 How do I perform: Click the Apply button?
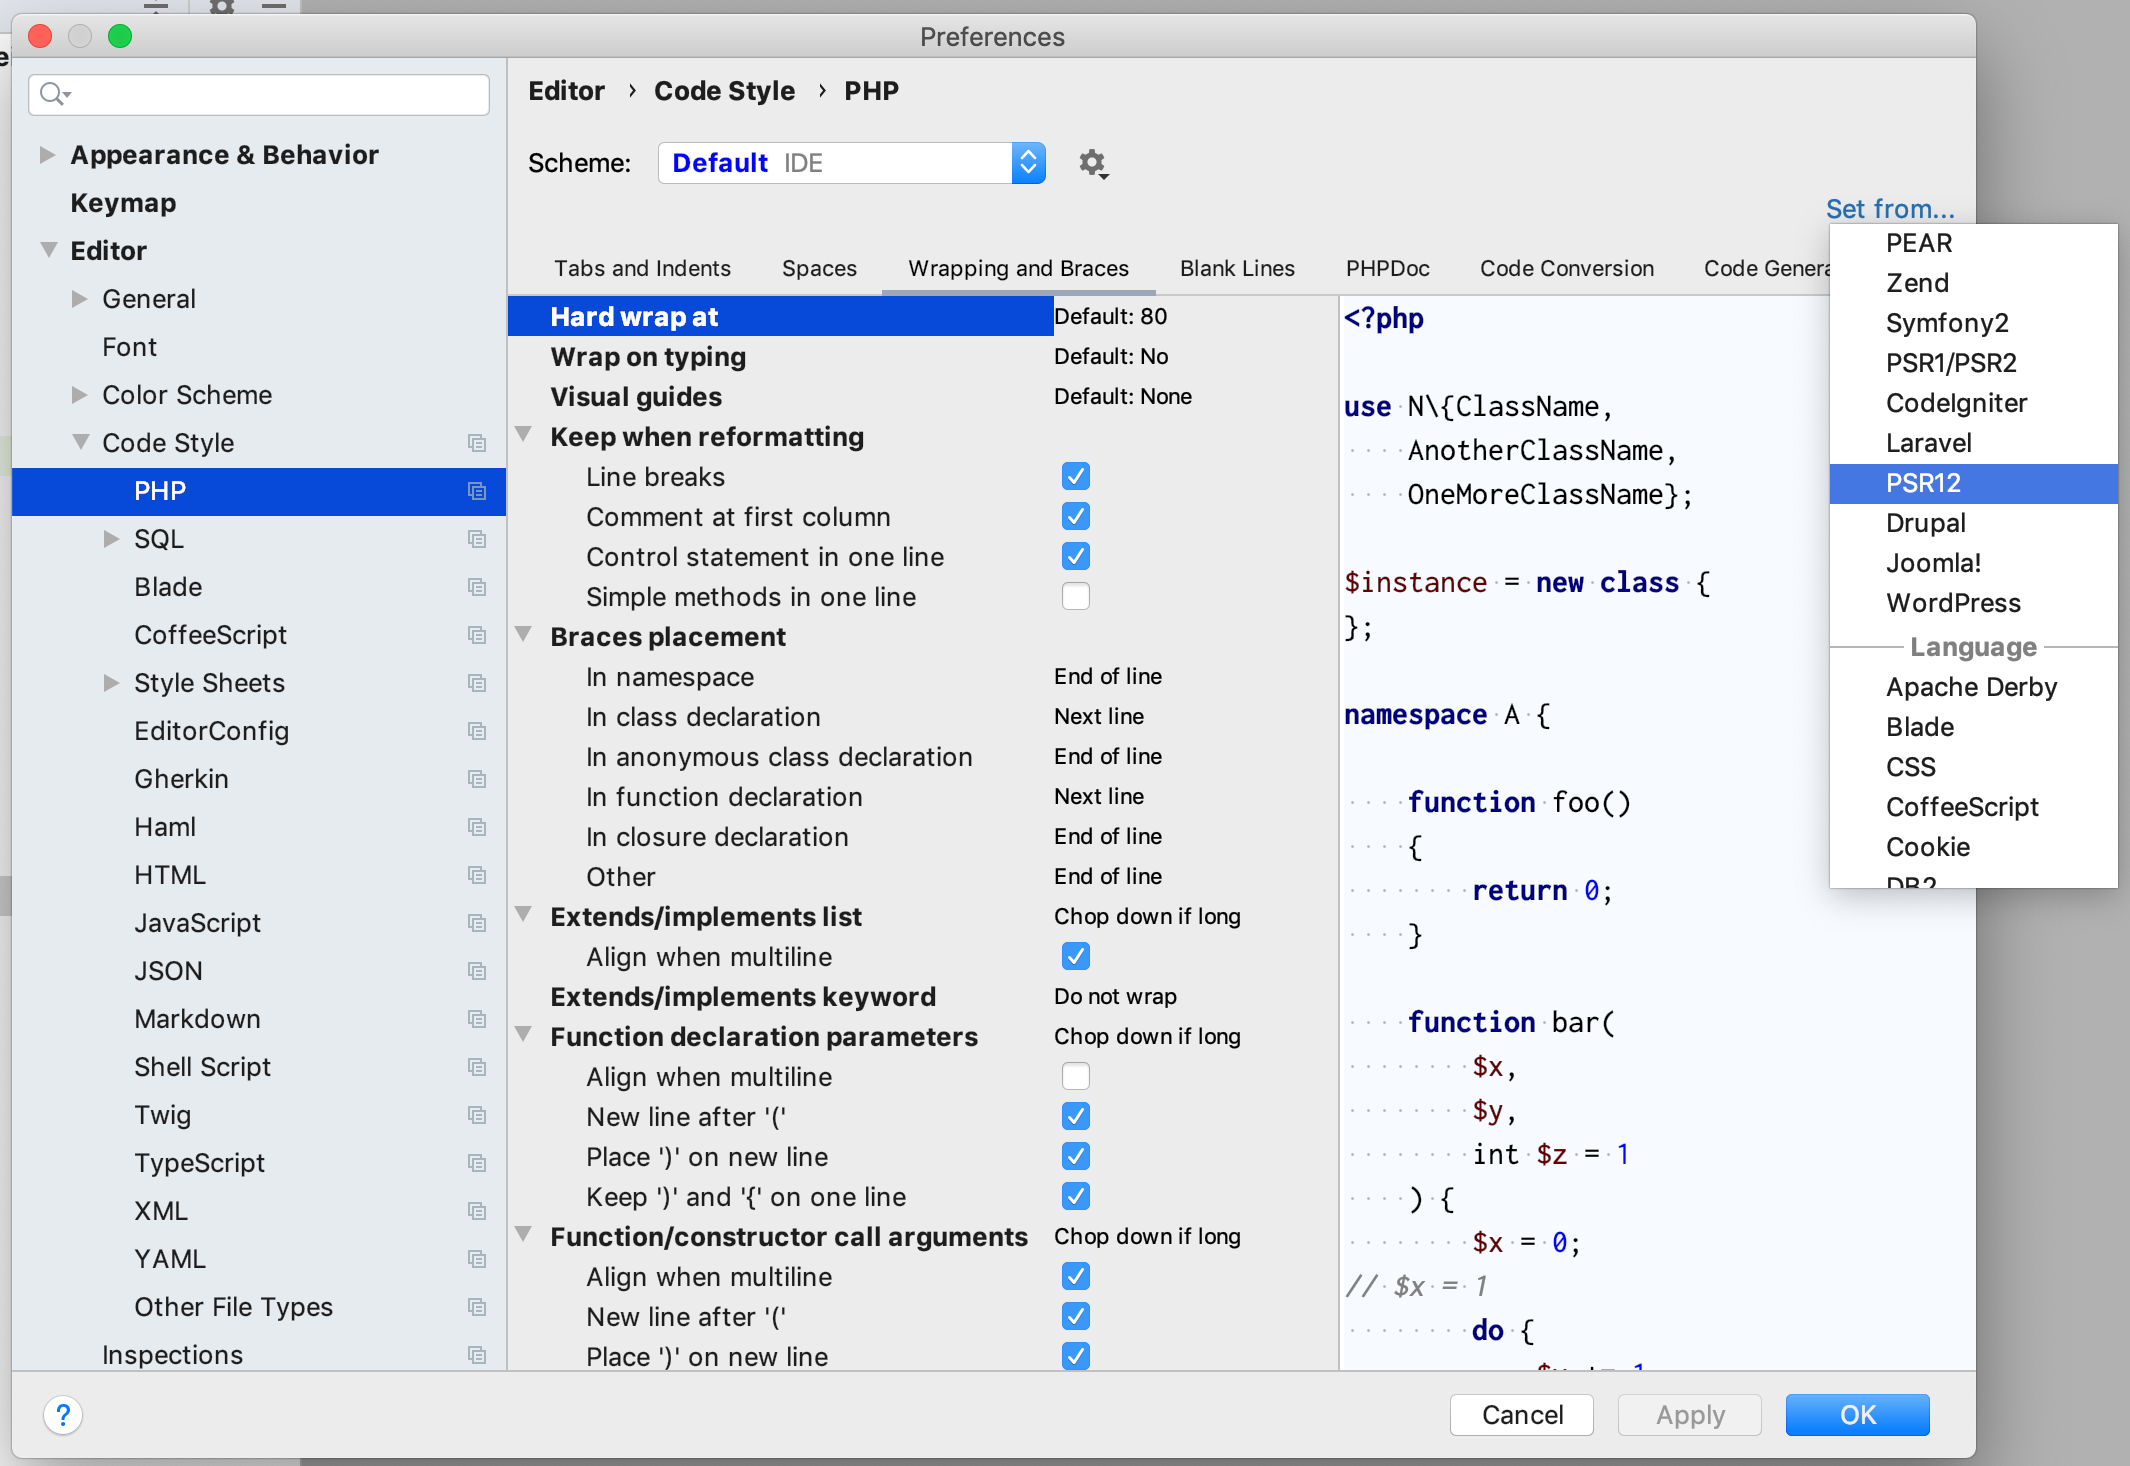(1690, 1415)
